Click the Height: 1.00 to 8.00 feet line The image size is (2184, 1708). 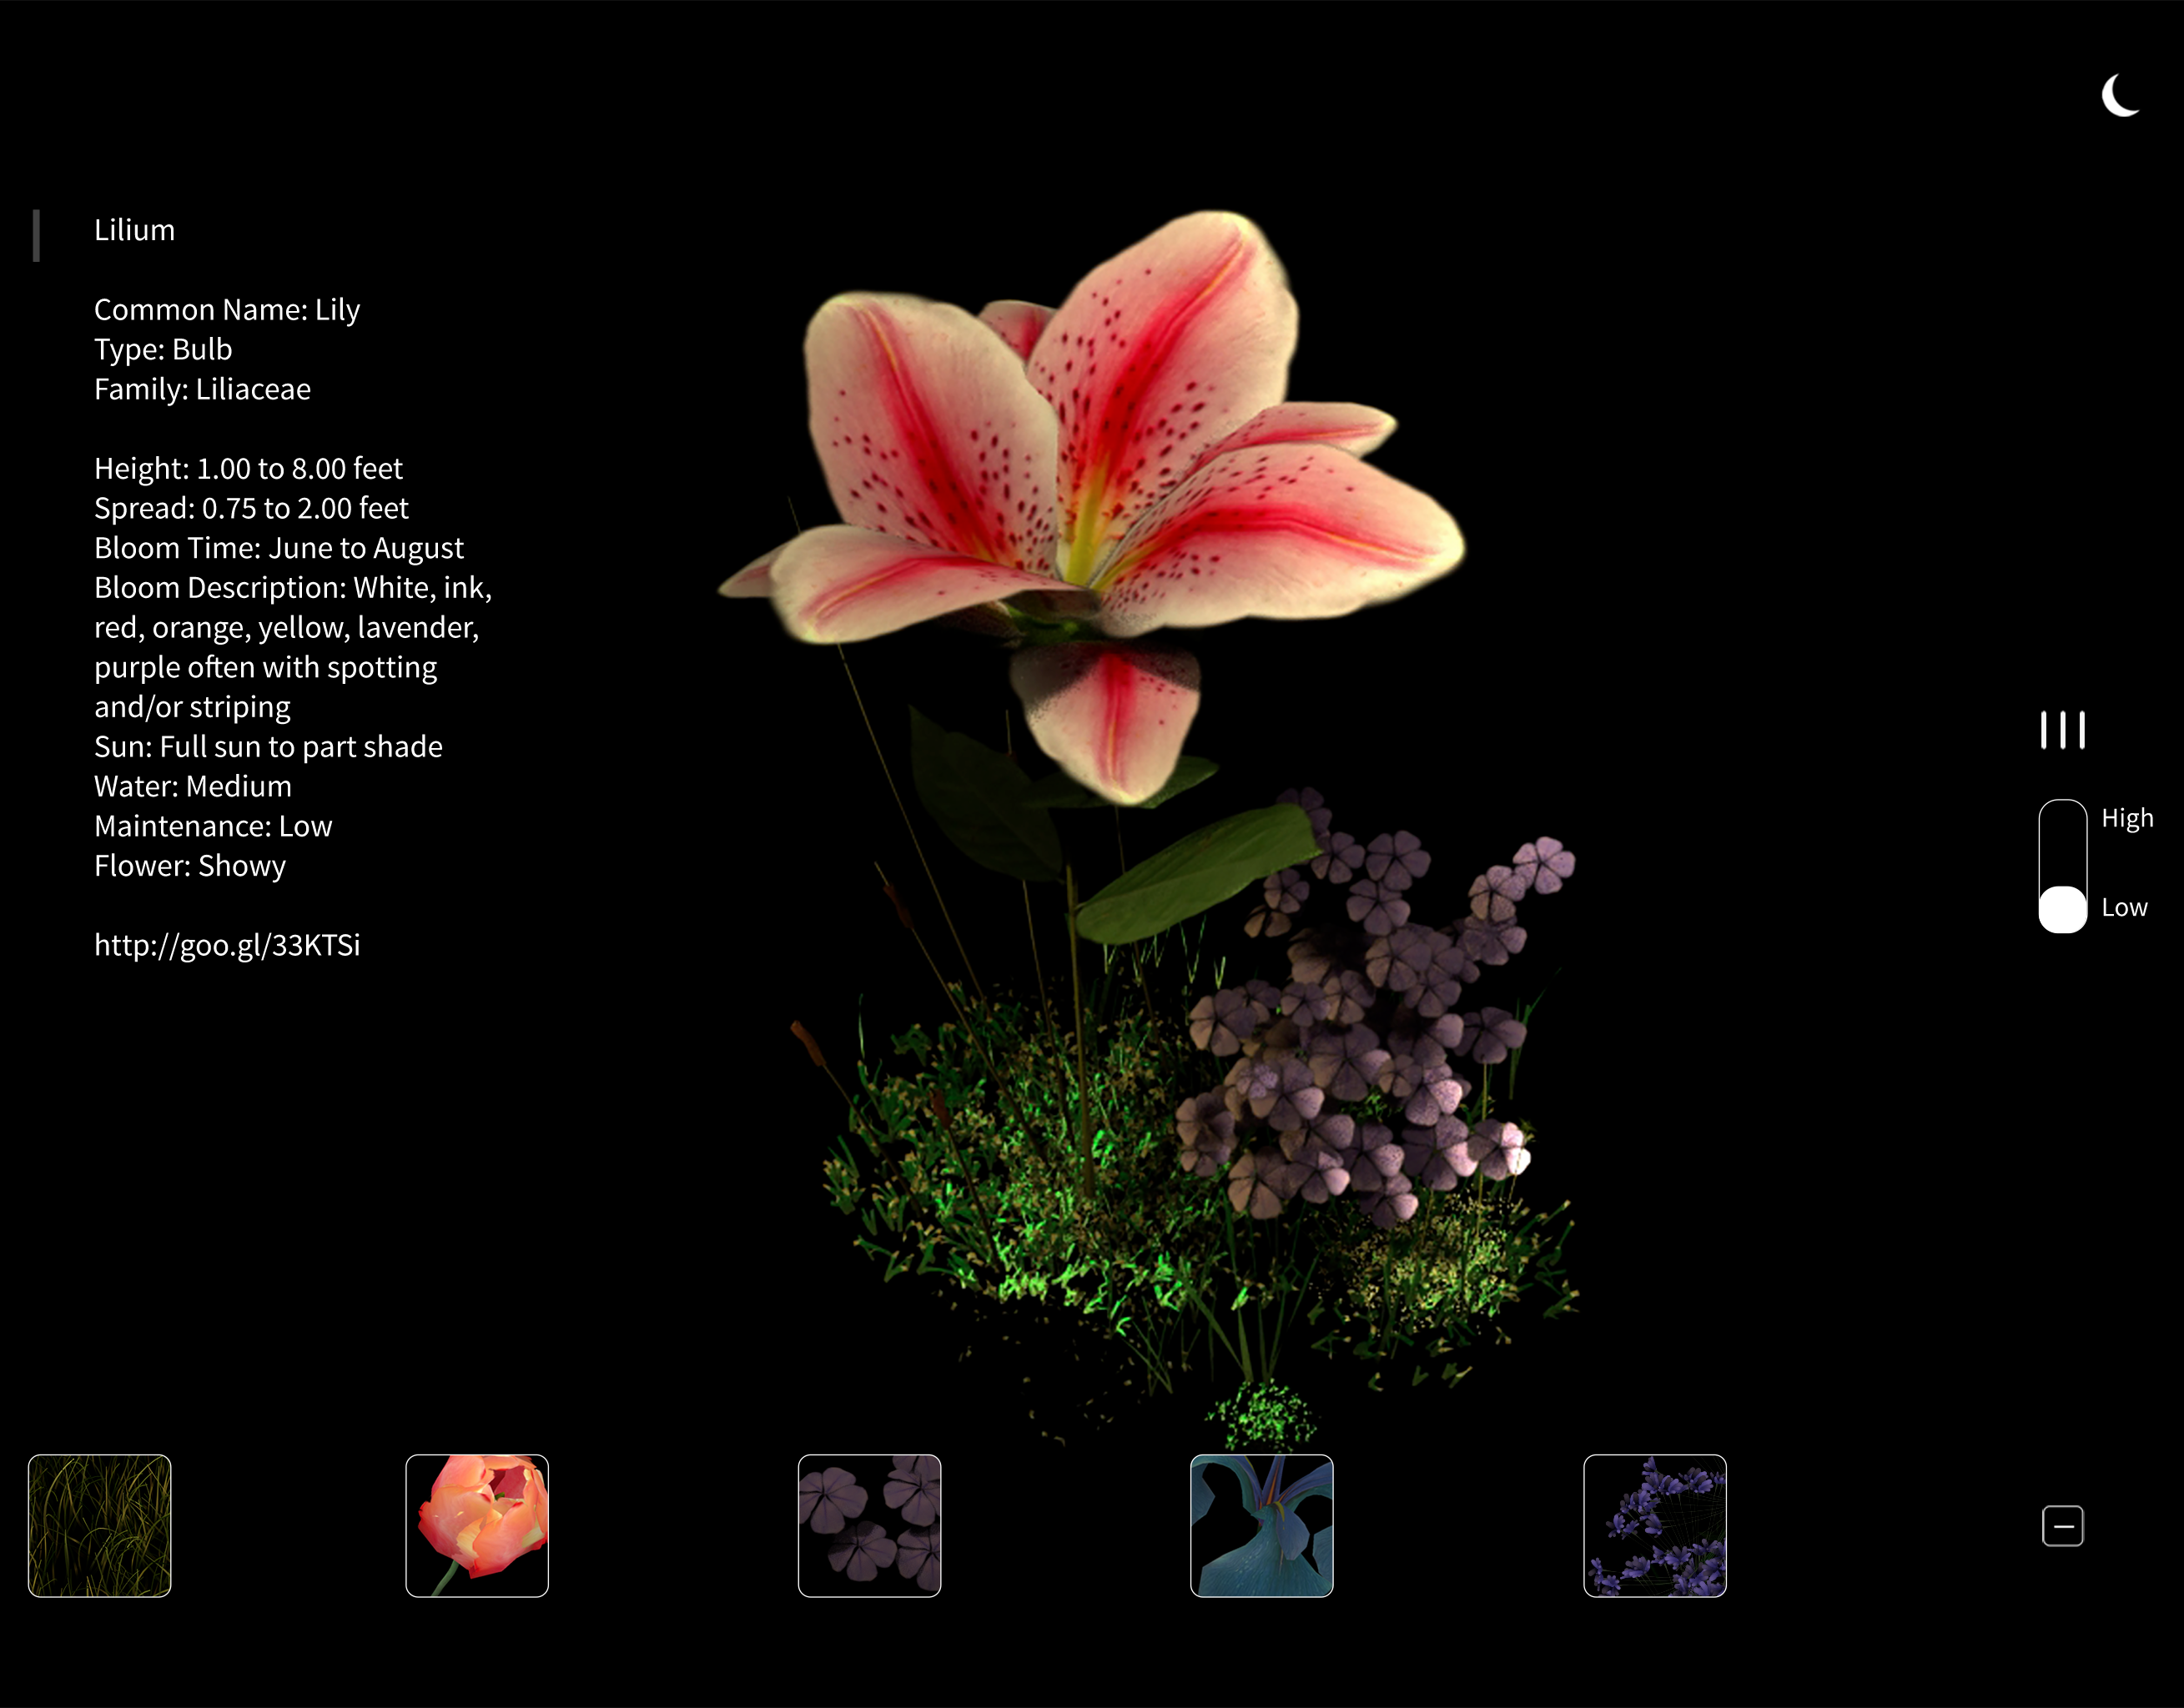point(248,468)
